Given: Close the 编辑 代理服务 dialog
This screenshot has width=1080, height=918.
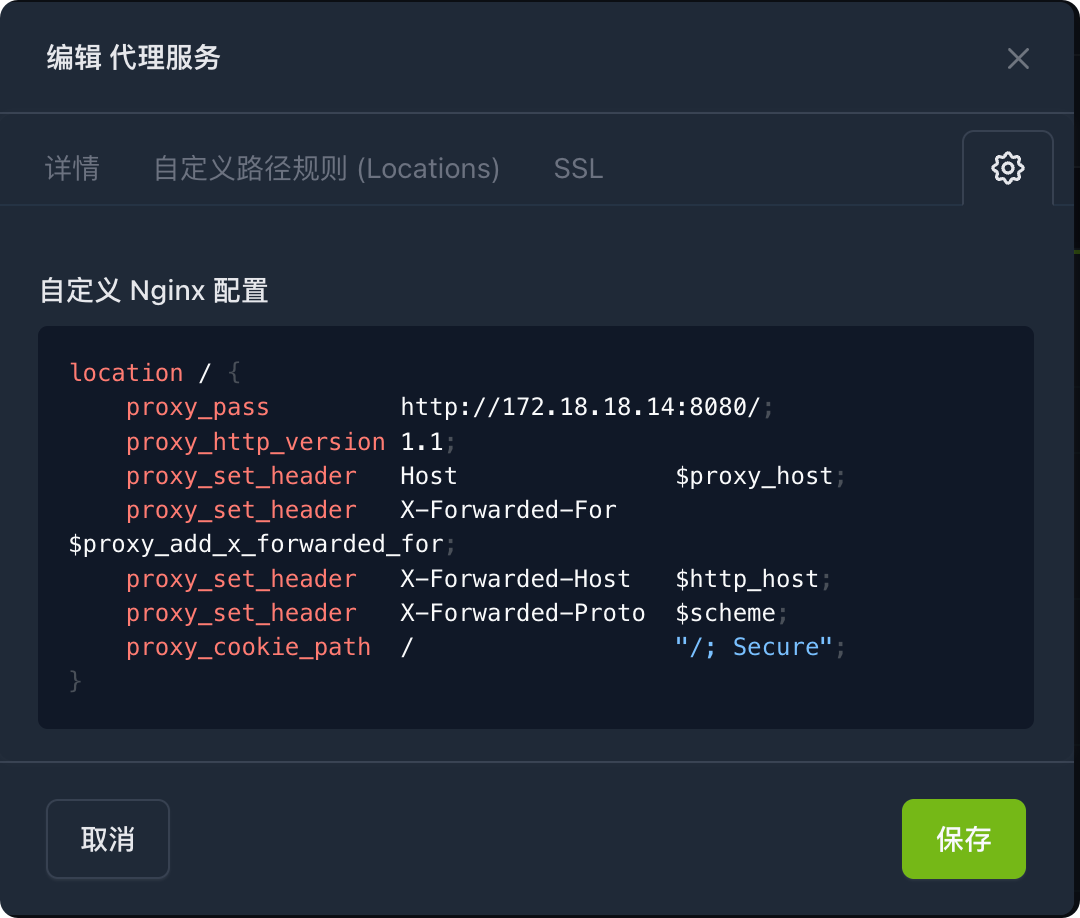Looking at the screenshot, I should tap(1018, 59).
